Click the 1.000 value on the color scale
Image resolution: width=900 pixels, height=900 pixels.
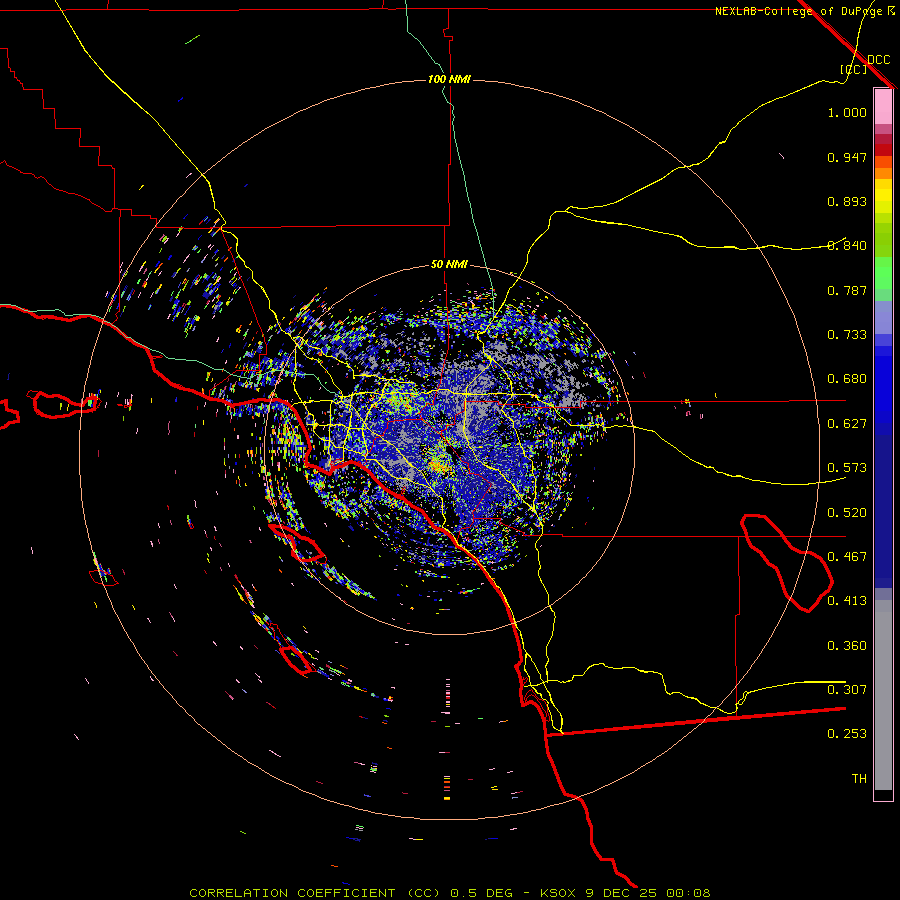(x=847, y=112)
